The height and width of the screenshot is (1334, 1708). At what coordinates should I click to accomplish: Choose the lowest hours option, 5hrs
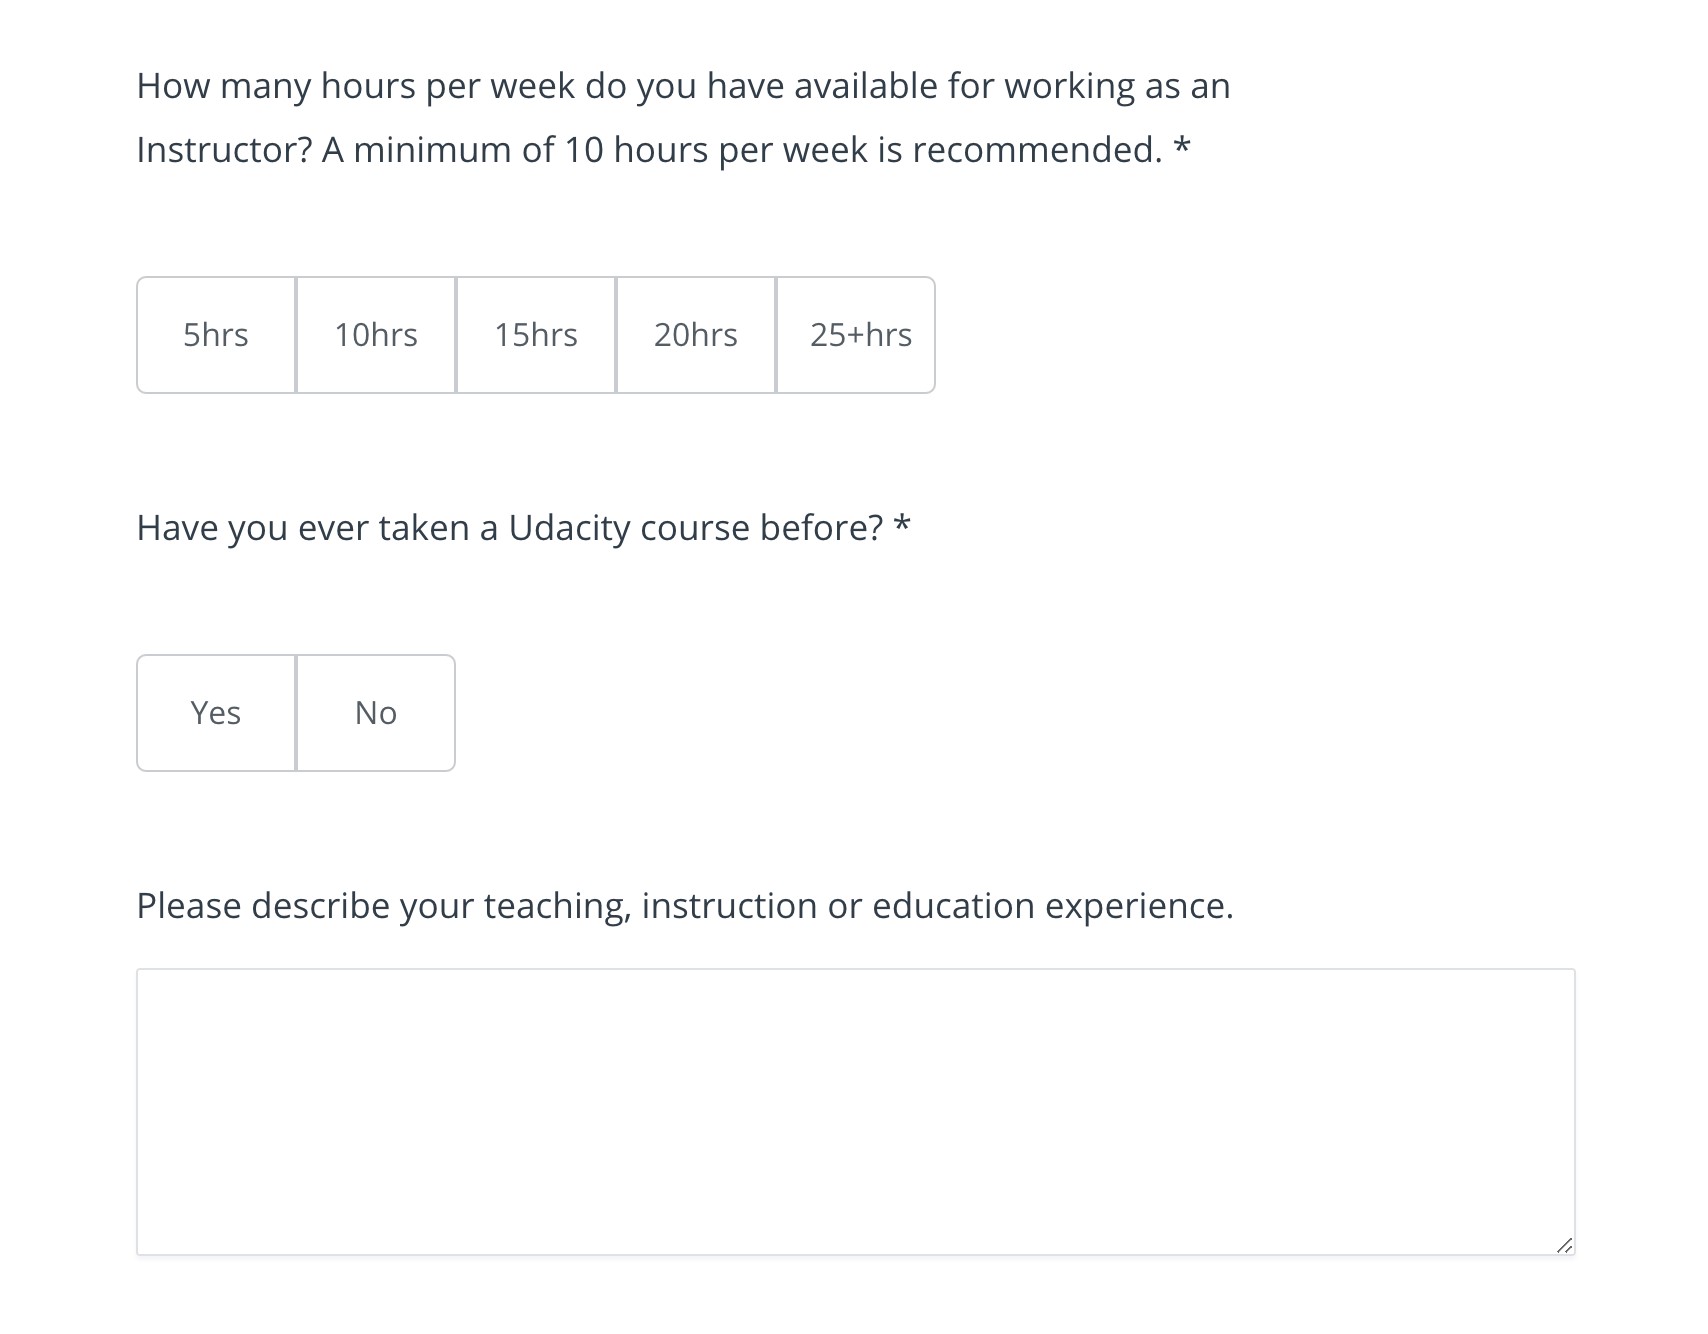coord(215,335)
